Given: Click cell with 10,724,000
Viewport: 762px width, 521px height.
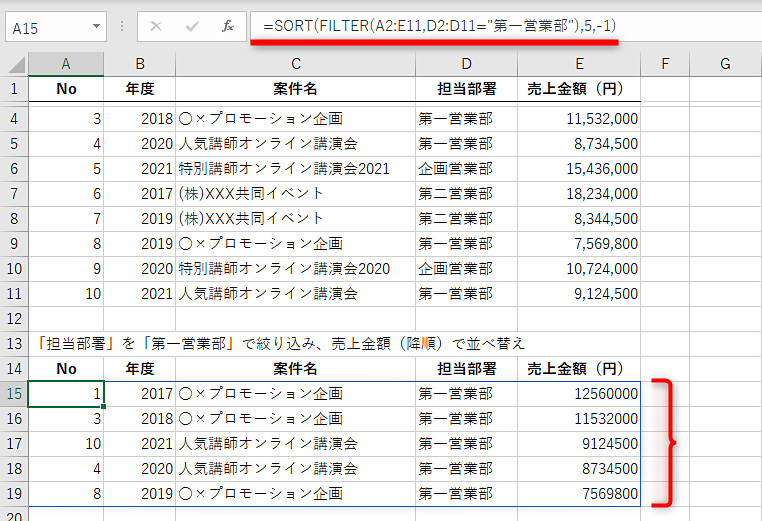Looking at the screenshot, I should (x=579, y=269).
